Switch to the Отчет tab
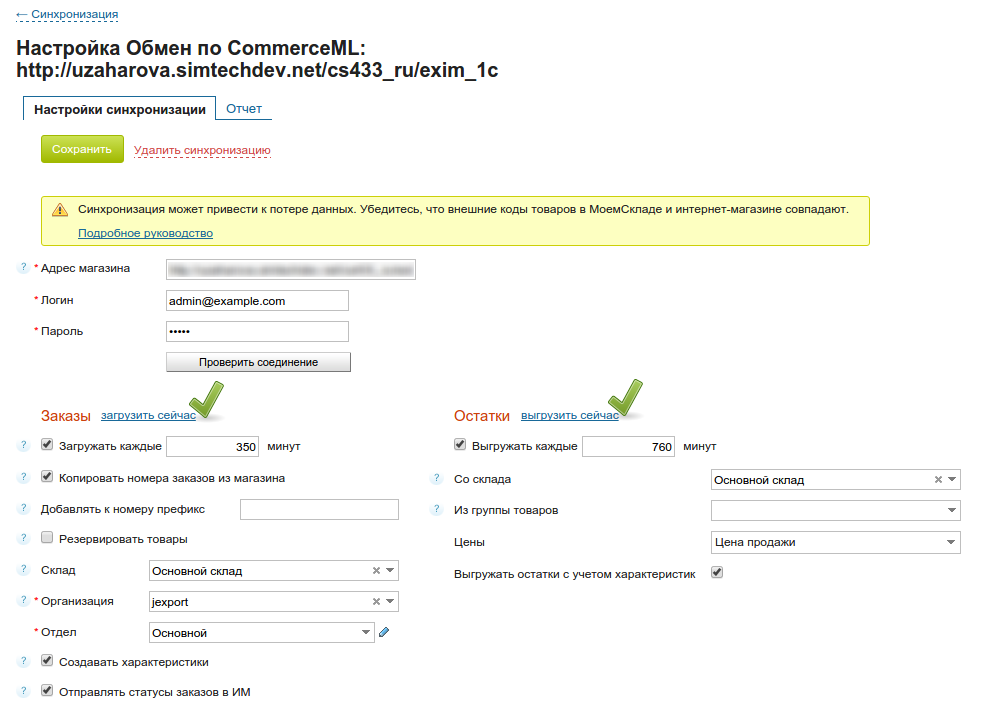This screenshot has height=704, width=983. coord(244,109)
